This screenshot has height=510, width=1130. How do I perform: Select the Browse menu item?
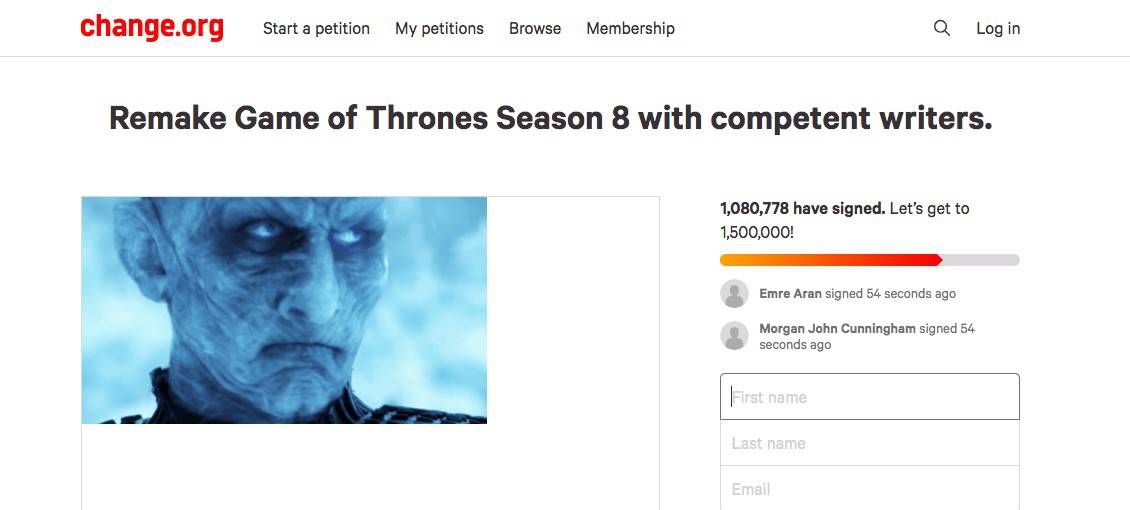[x=535, y=29]
